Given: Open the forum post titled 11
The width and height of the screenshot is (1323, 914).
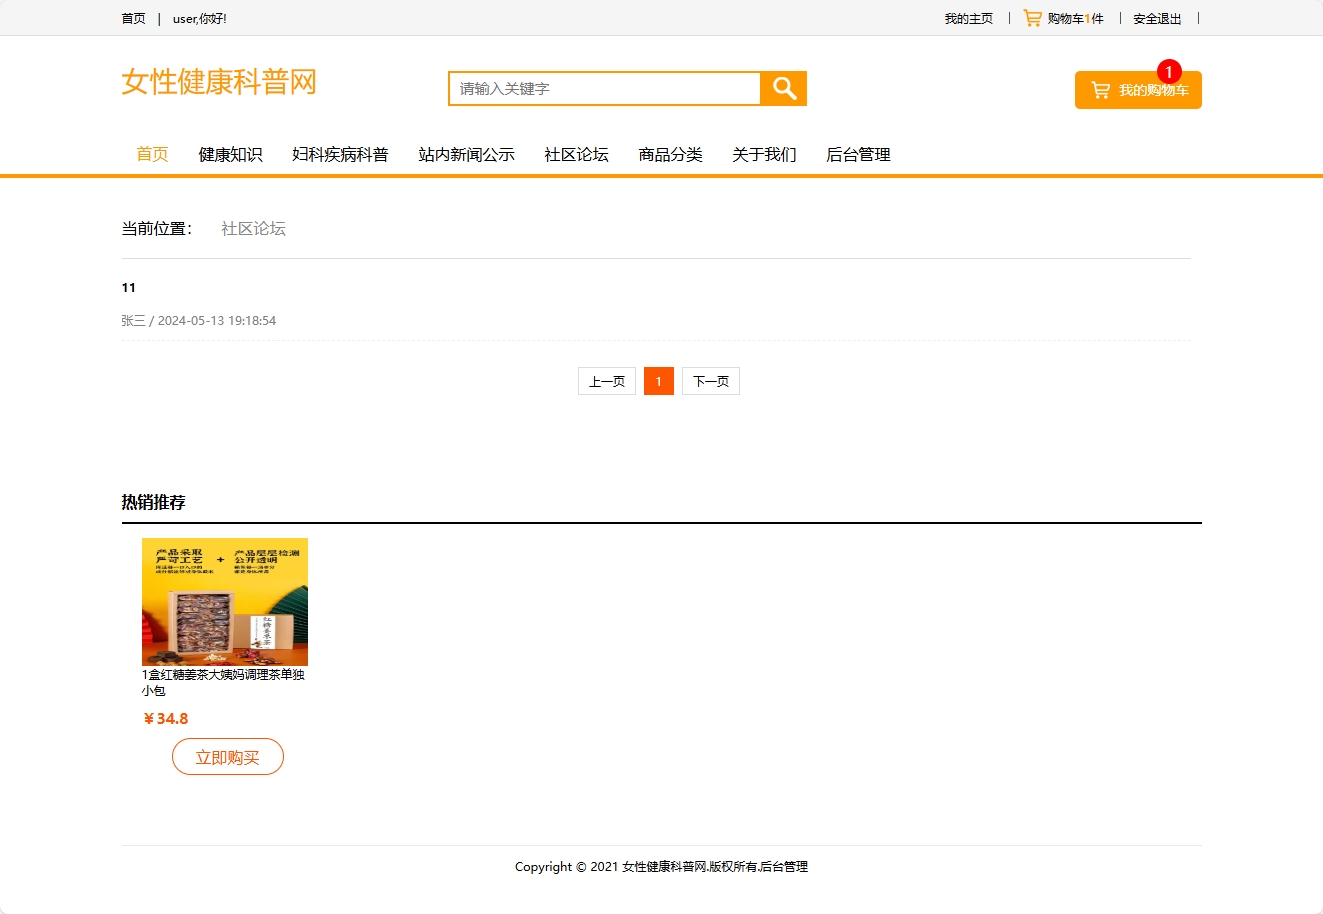Looking at the screenshot, I should click(128, 287).
